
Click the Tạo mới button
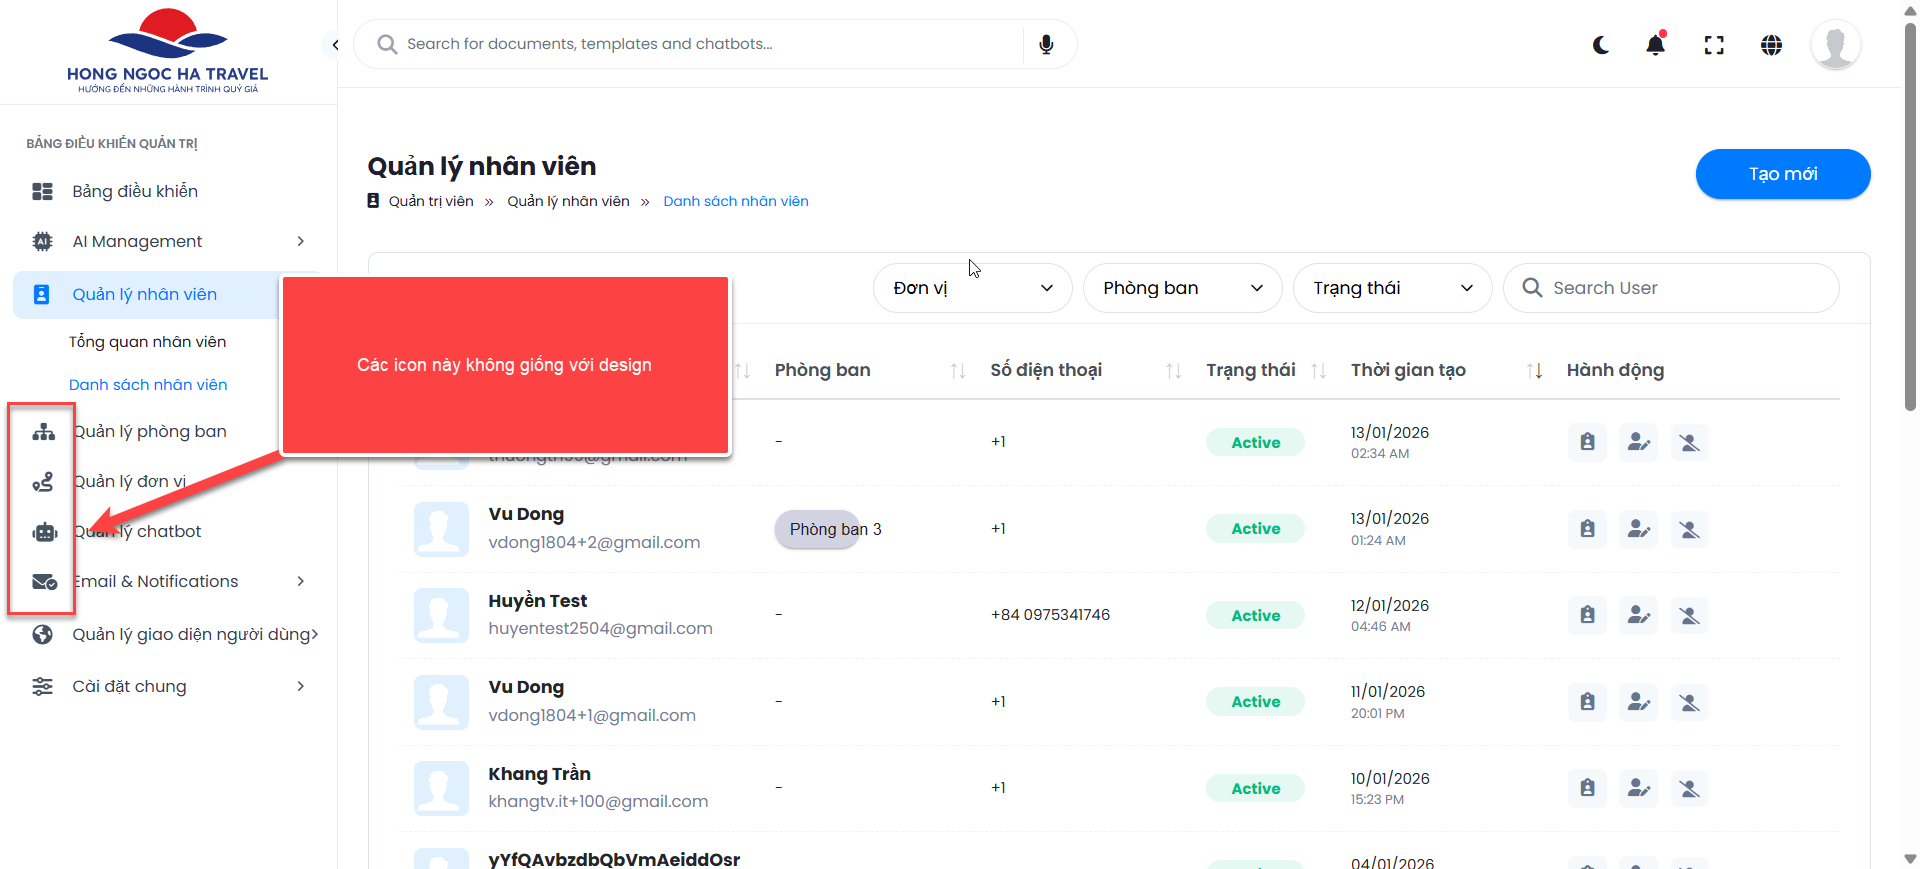[x=1782, y=174]
